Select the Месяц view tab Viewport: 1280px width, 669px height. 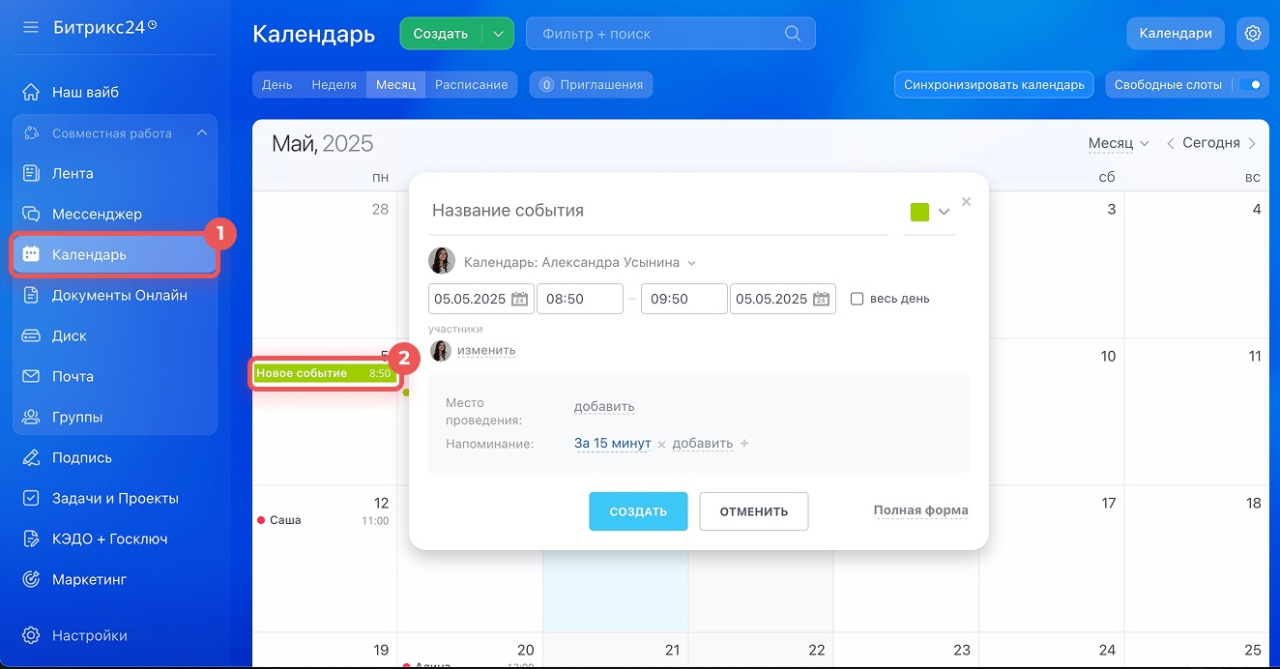coord(396,85)
